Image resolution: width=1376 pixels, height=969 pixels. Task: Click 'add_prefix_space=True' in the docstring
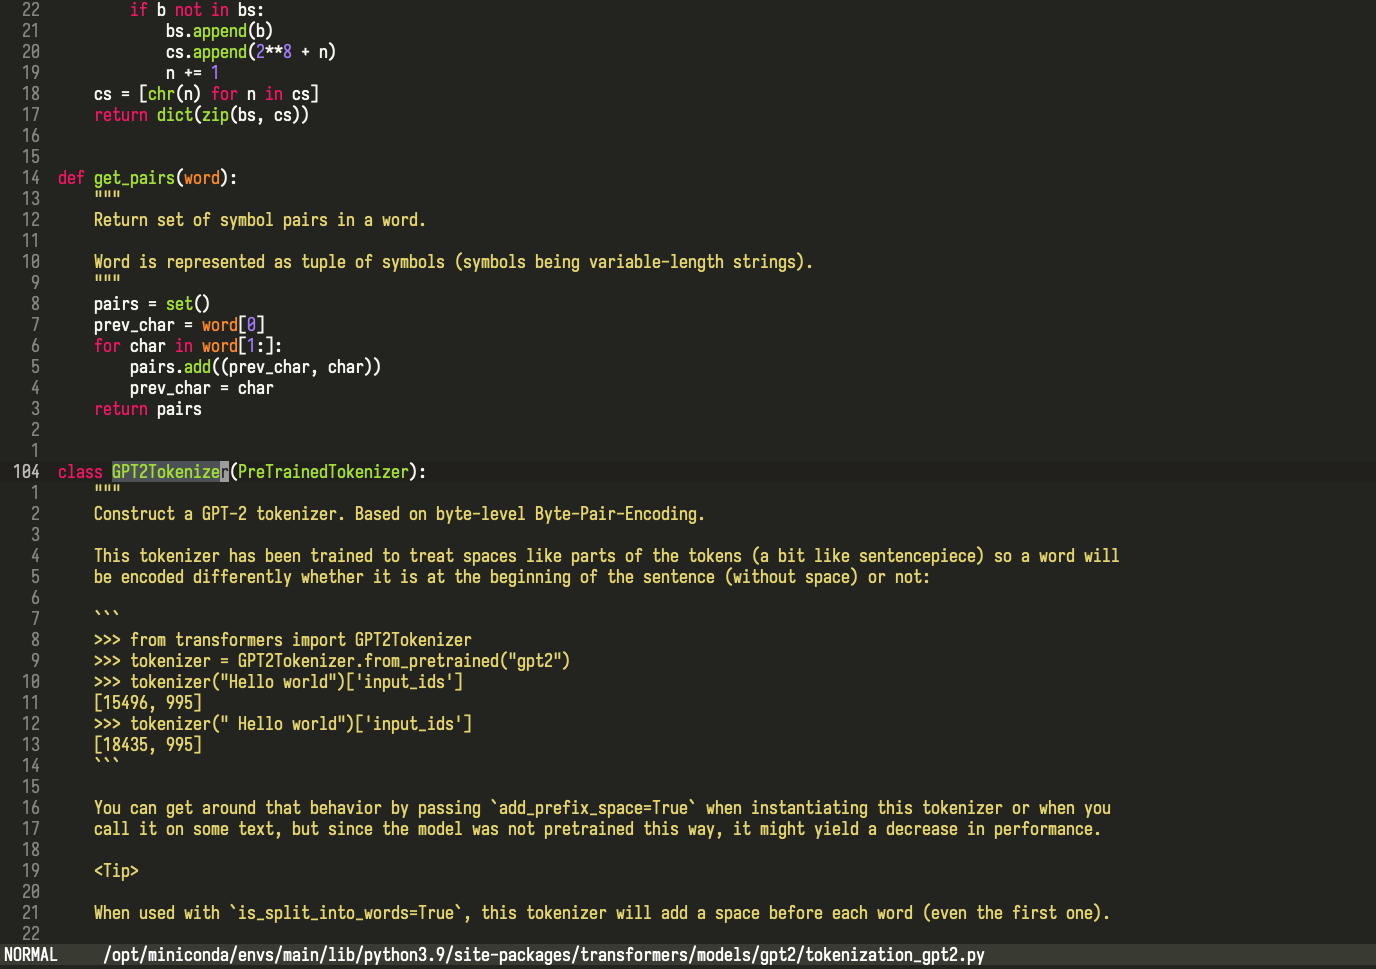point(593,808)
